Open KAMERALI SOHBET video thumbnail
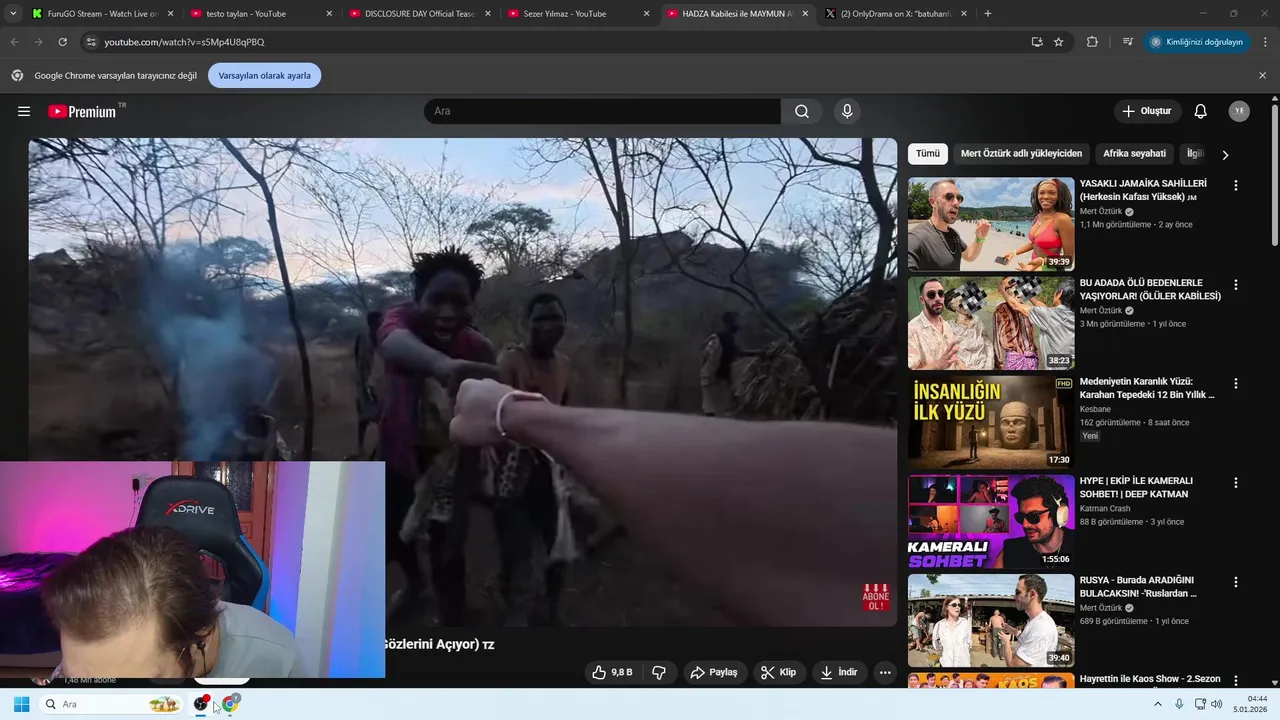The width and height of the screenshot is (1280, 720). point(991,521)
